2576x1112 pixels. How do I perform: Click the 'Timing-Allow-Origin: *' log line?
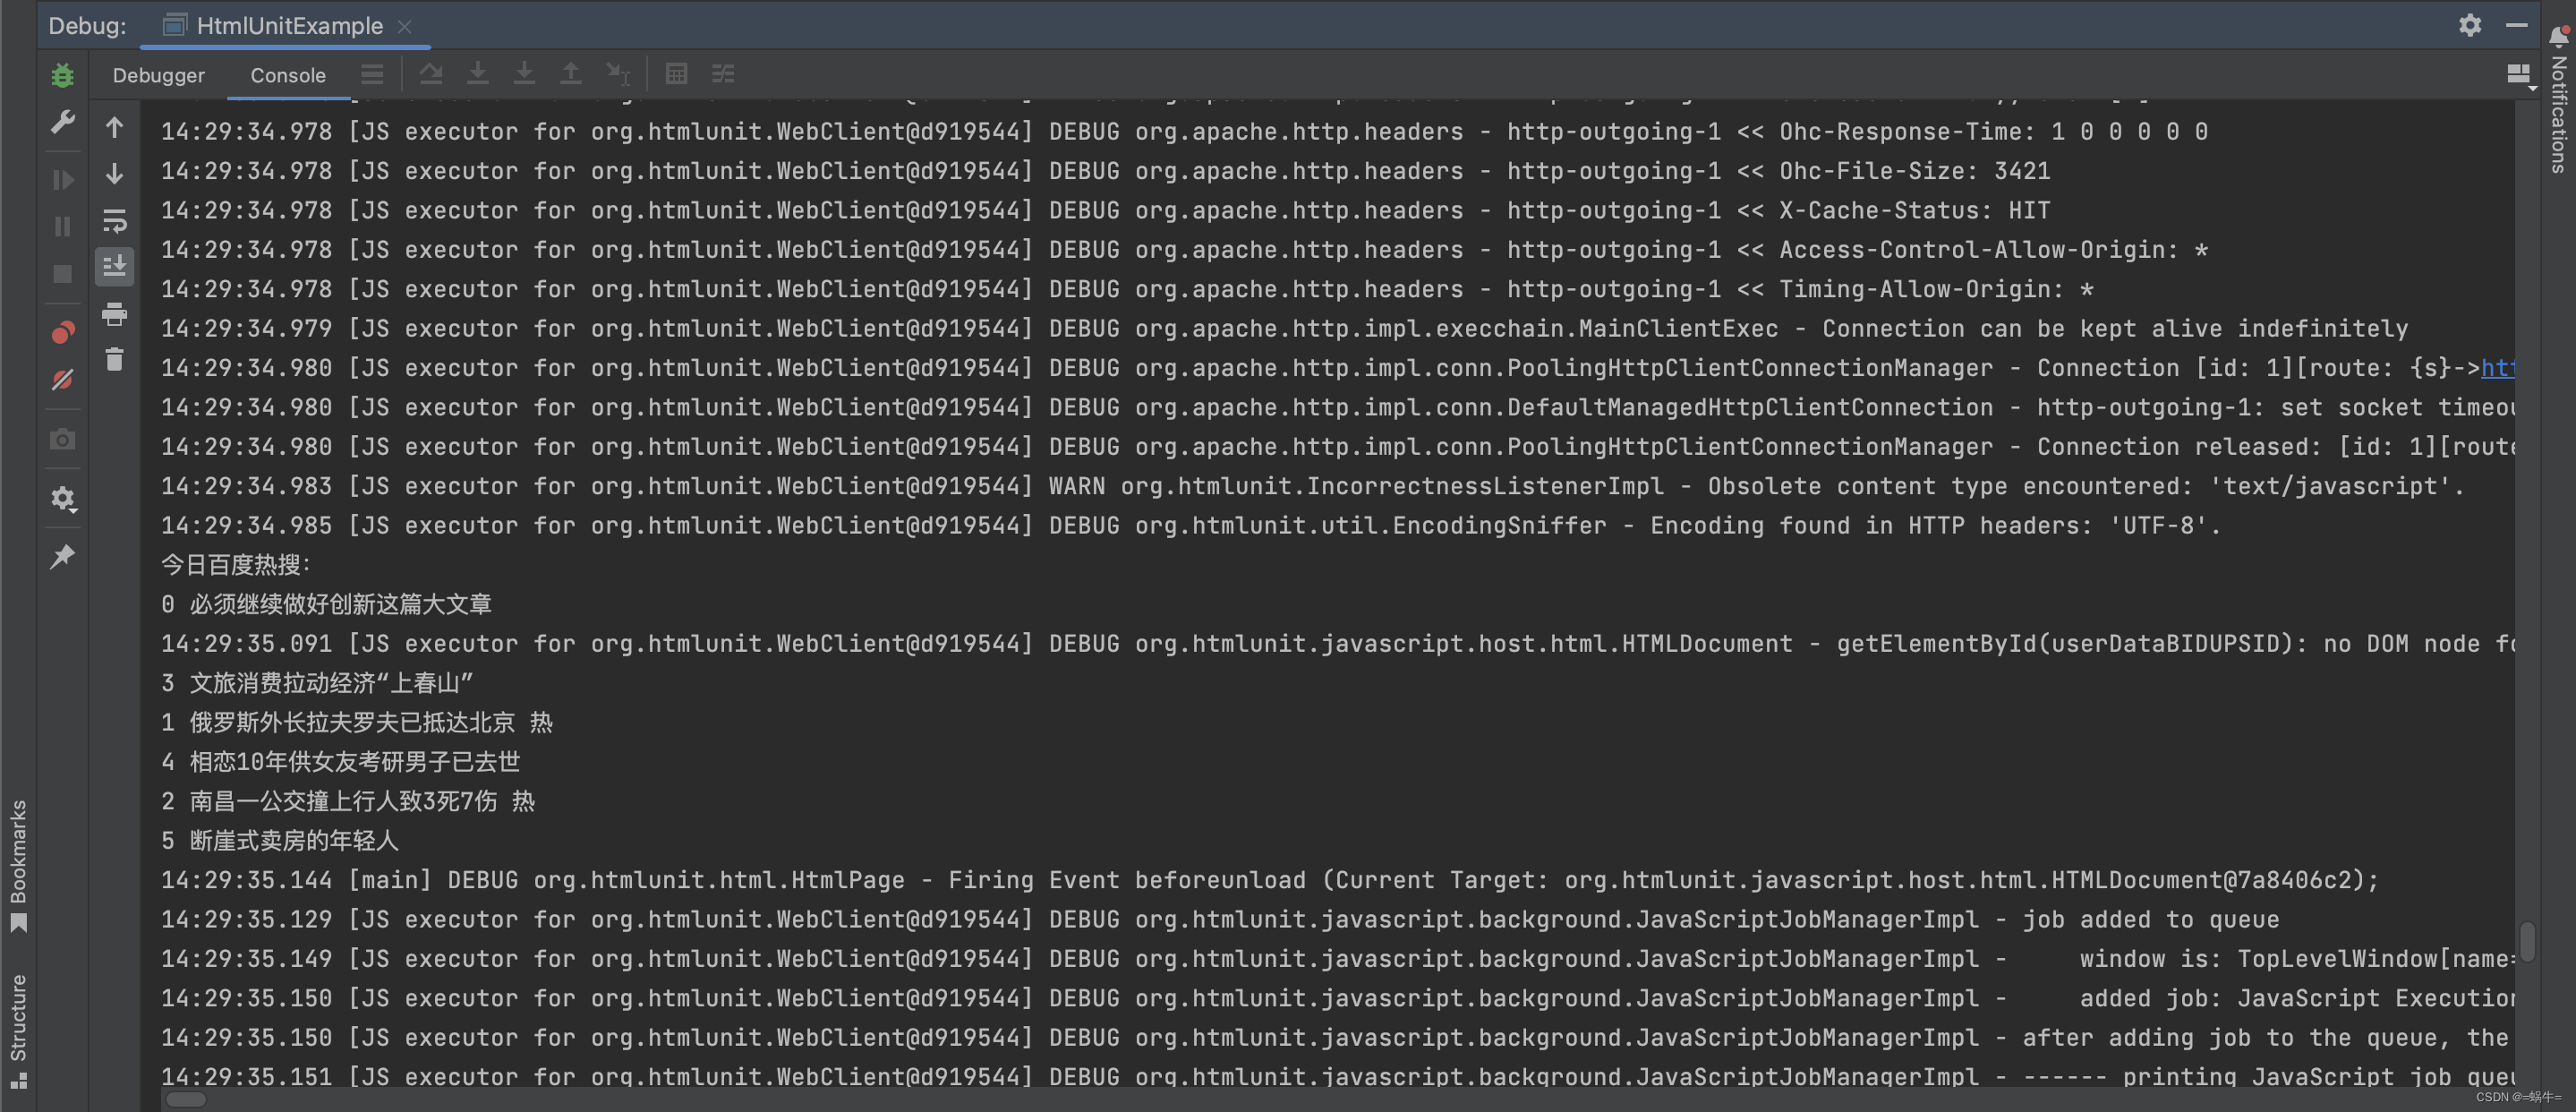(1127, 290)
